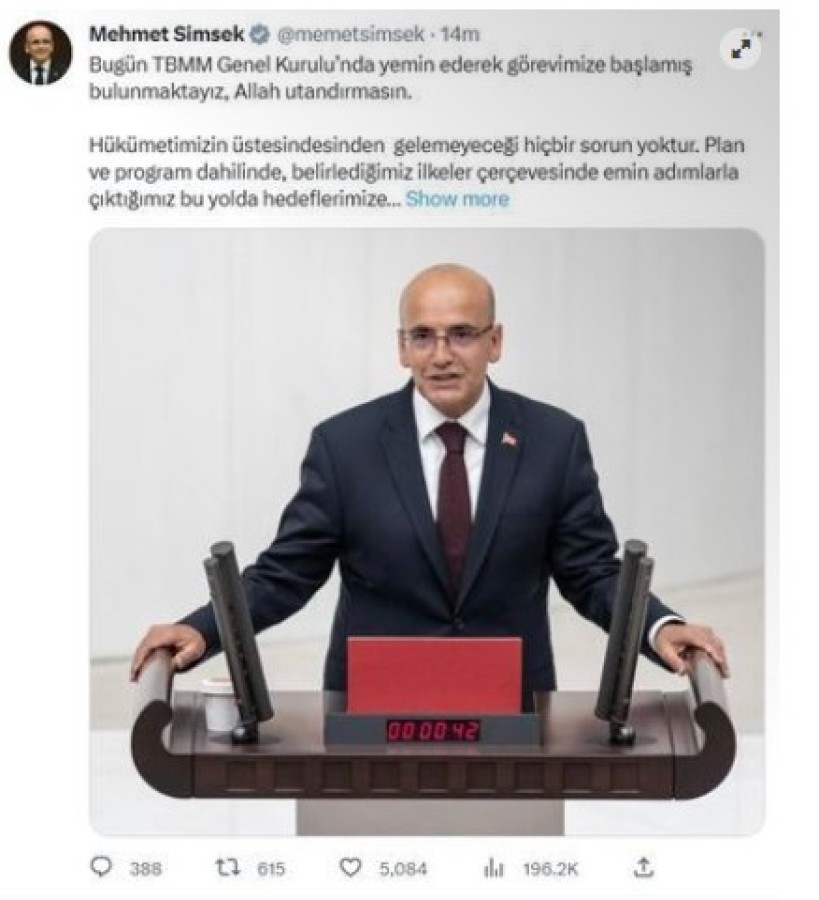Click the retweet arrows icon
Screen dimensions: 819x900
tap(227, 867)
